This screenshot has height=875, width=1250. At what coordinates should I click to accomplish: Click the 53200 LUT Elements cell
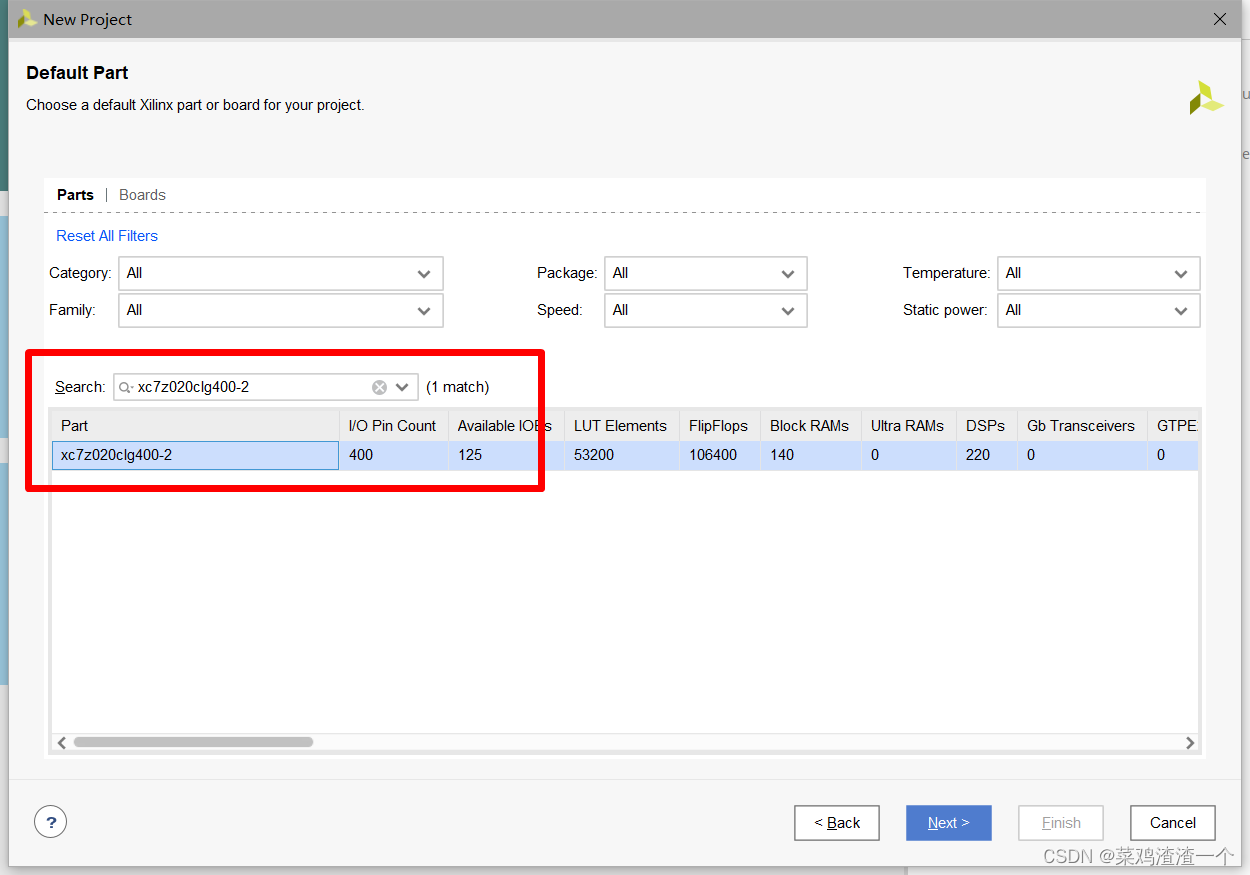[x=621, y=455]
